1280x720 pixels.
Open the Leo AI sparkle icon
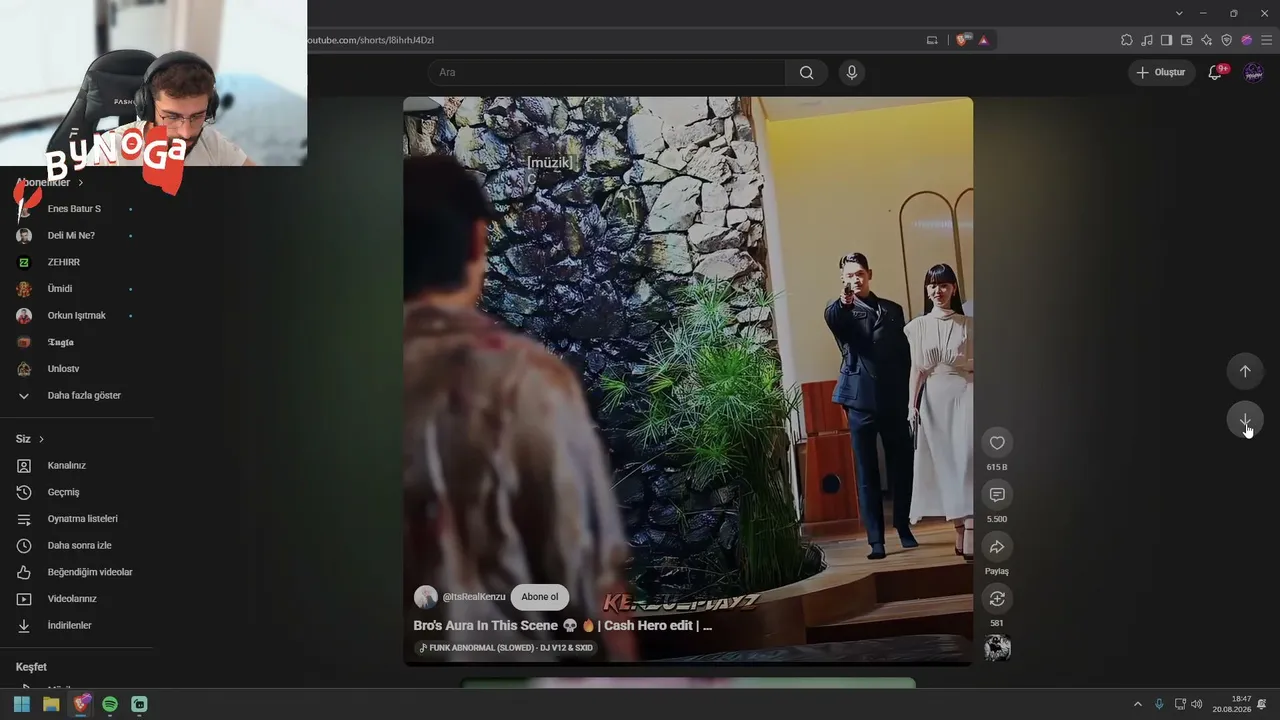(x=1207, y=40)
